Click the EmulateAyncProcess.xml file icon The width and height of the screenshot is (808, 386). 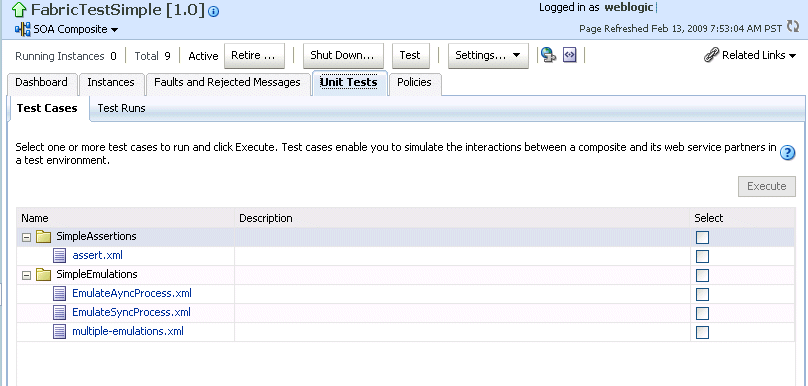point(60,294)
